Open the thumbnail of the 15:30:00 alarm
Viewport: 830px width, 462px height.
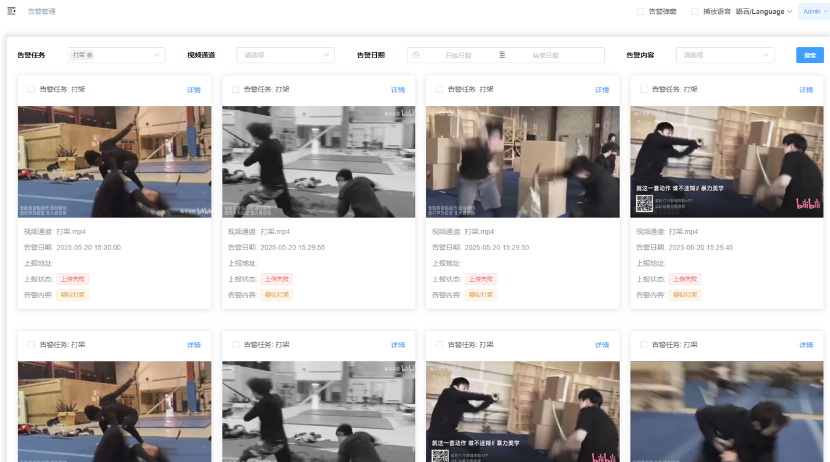pos(114,161)
